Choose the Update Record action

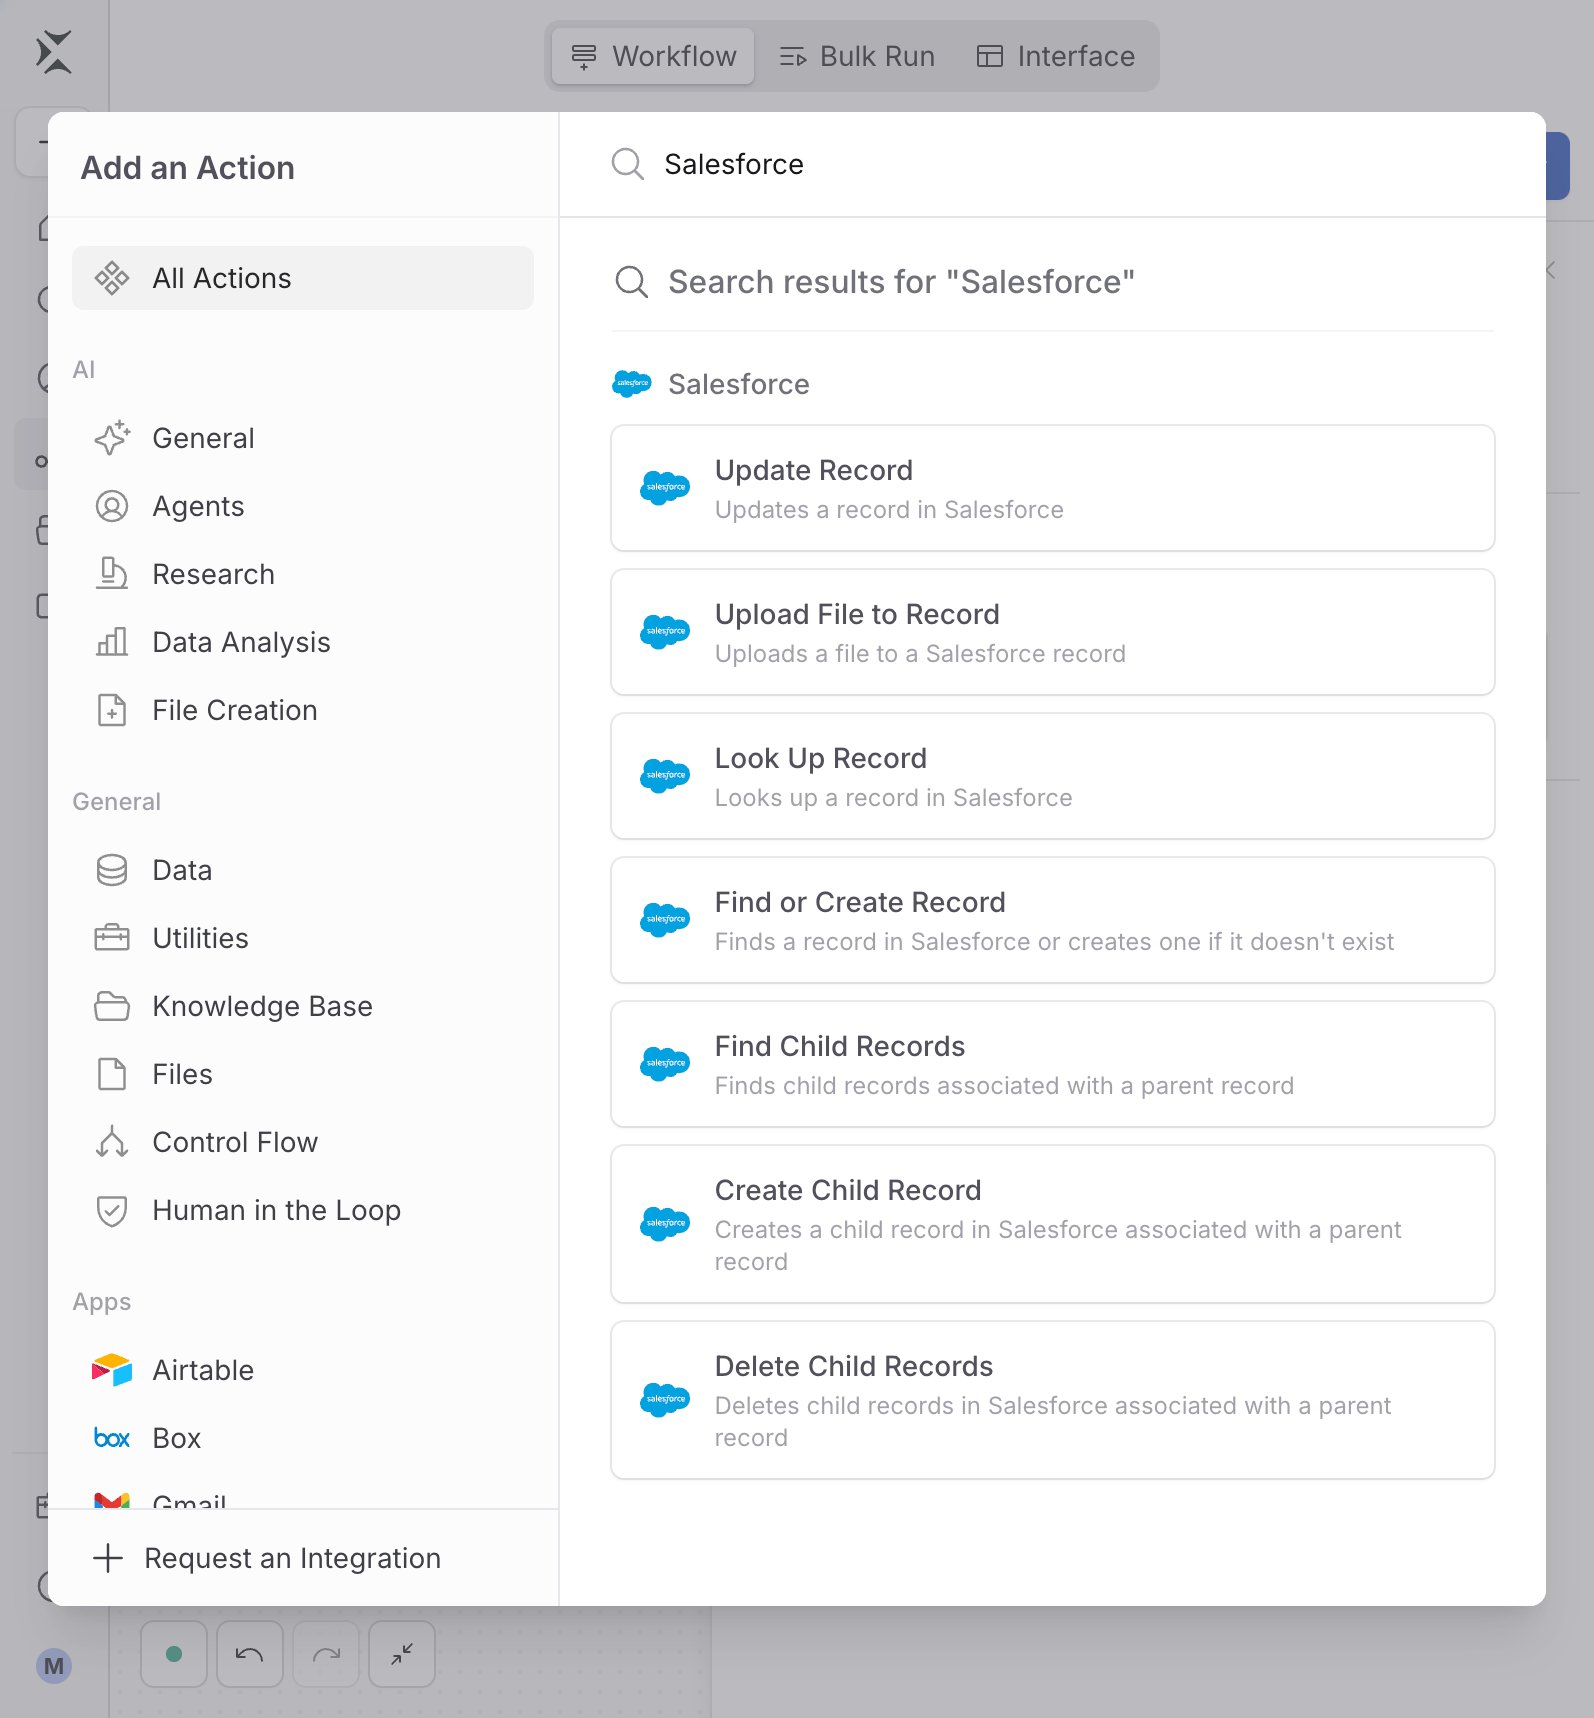(x=1053, y=488)
